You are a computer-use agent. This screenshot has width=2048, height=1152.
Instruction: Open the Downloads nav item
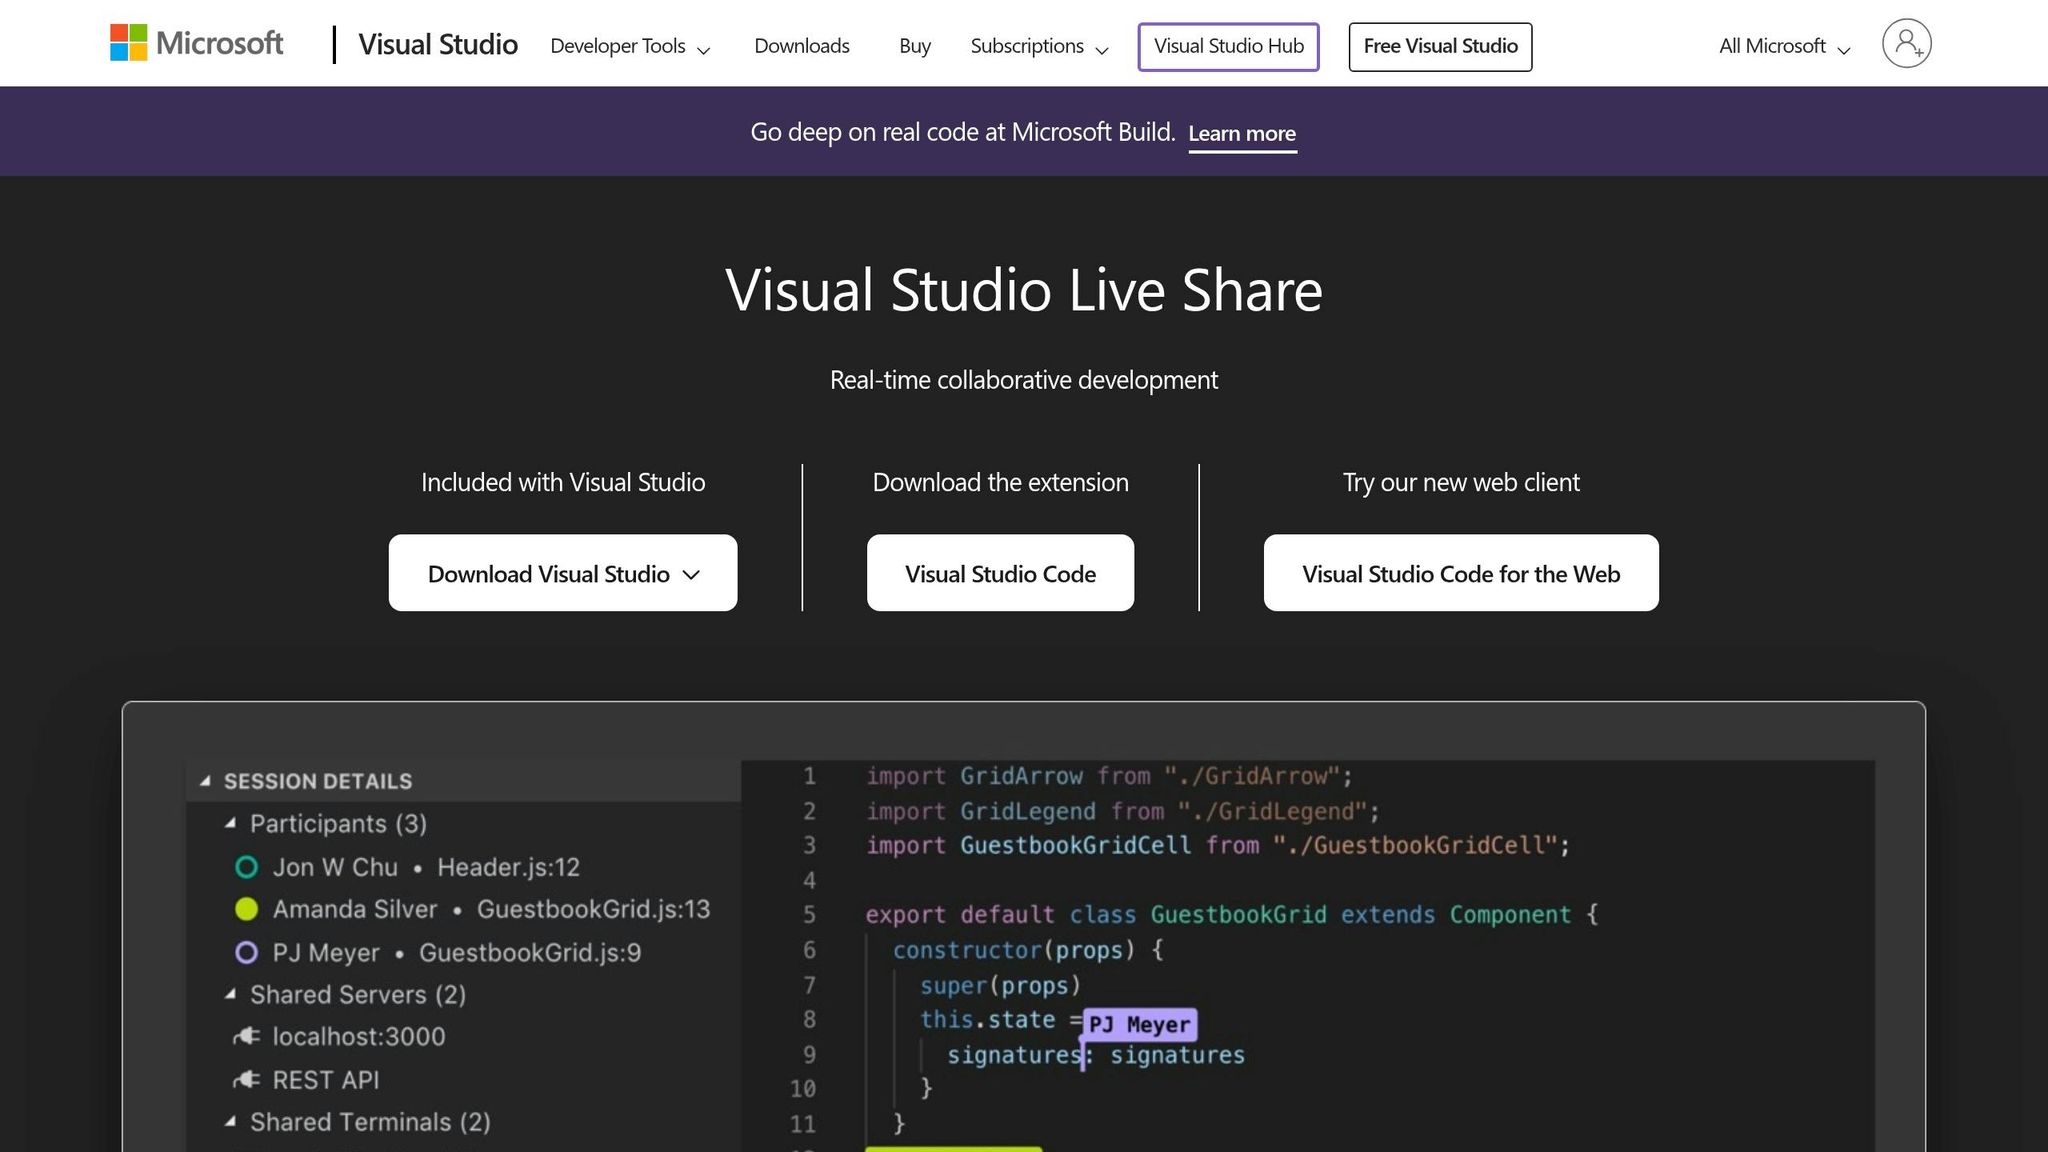(x=802, y=46)
